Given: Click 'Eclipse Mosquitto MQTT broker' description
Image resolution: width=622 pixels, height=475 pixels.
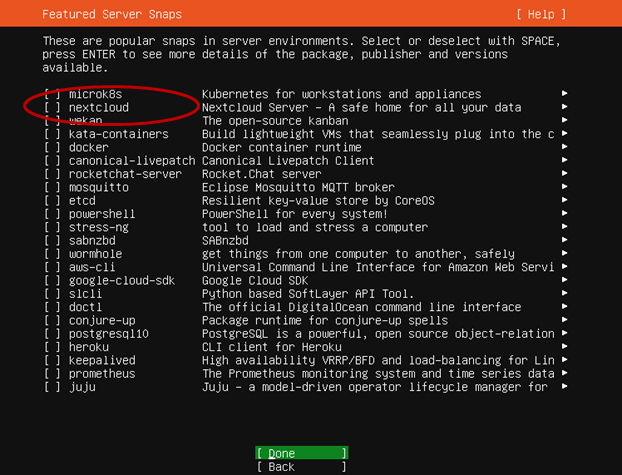Looking at the screenshot, I should 298,187.
